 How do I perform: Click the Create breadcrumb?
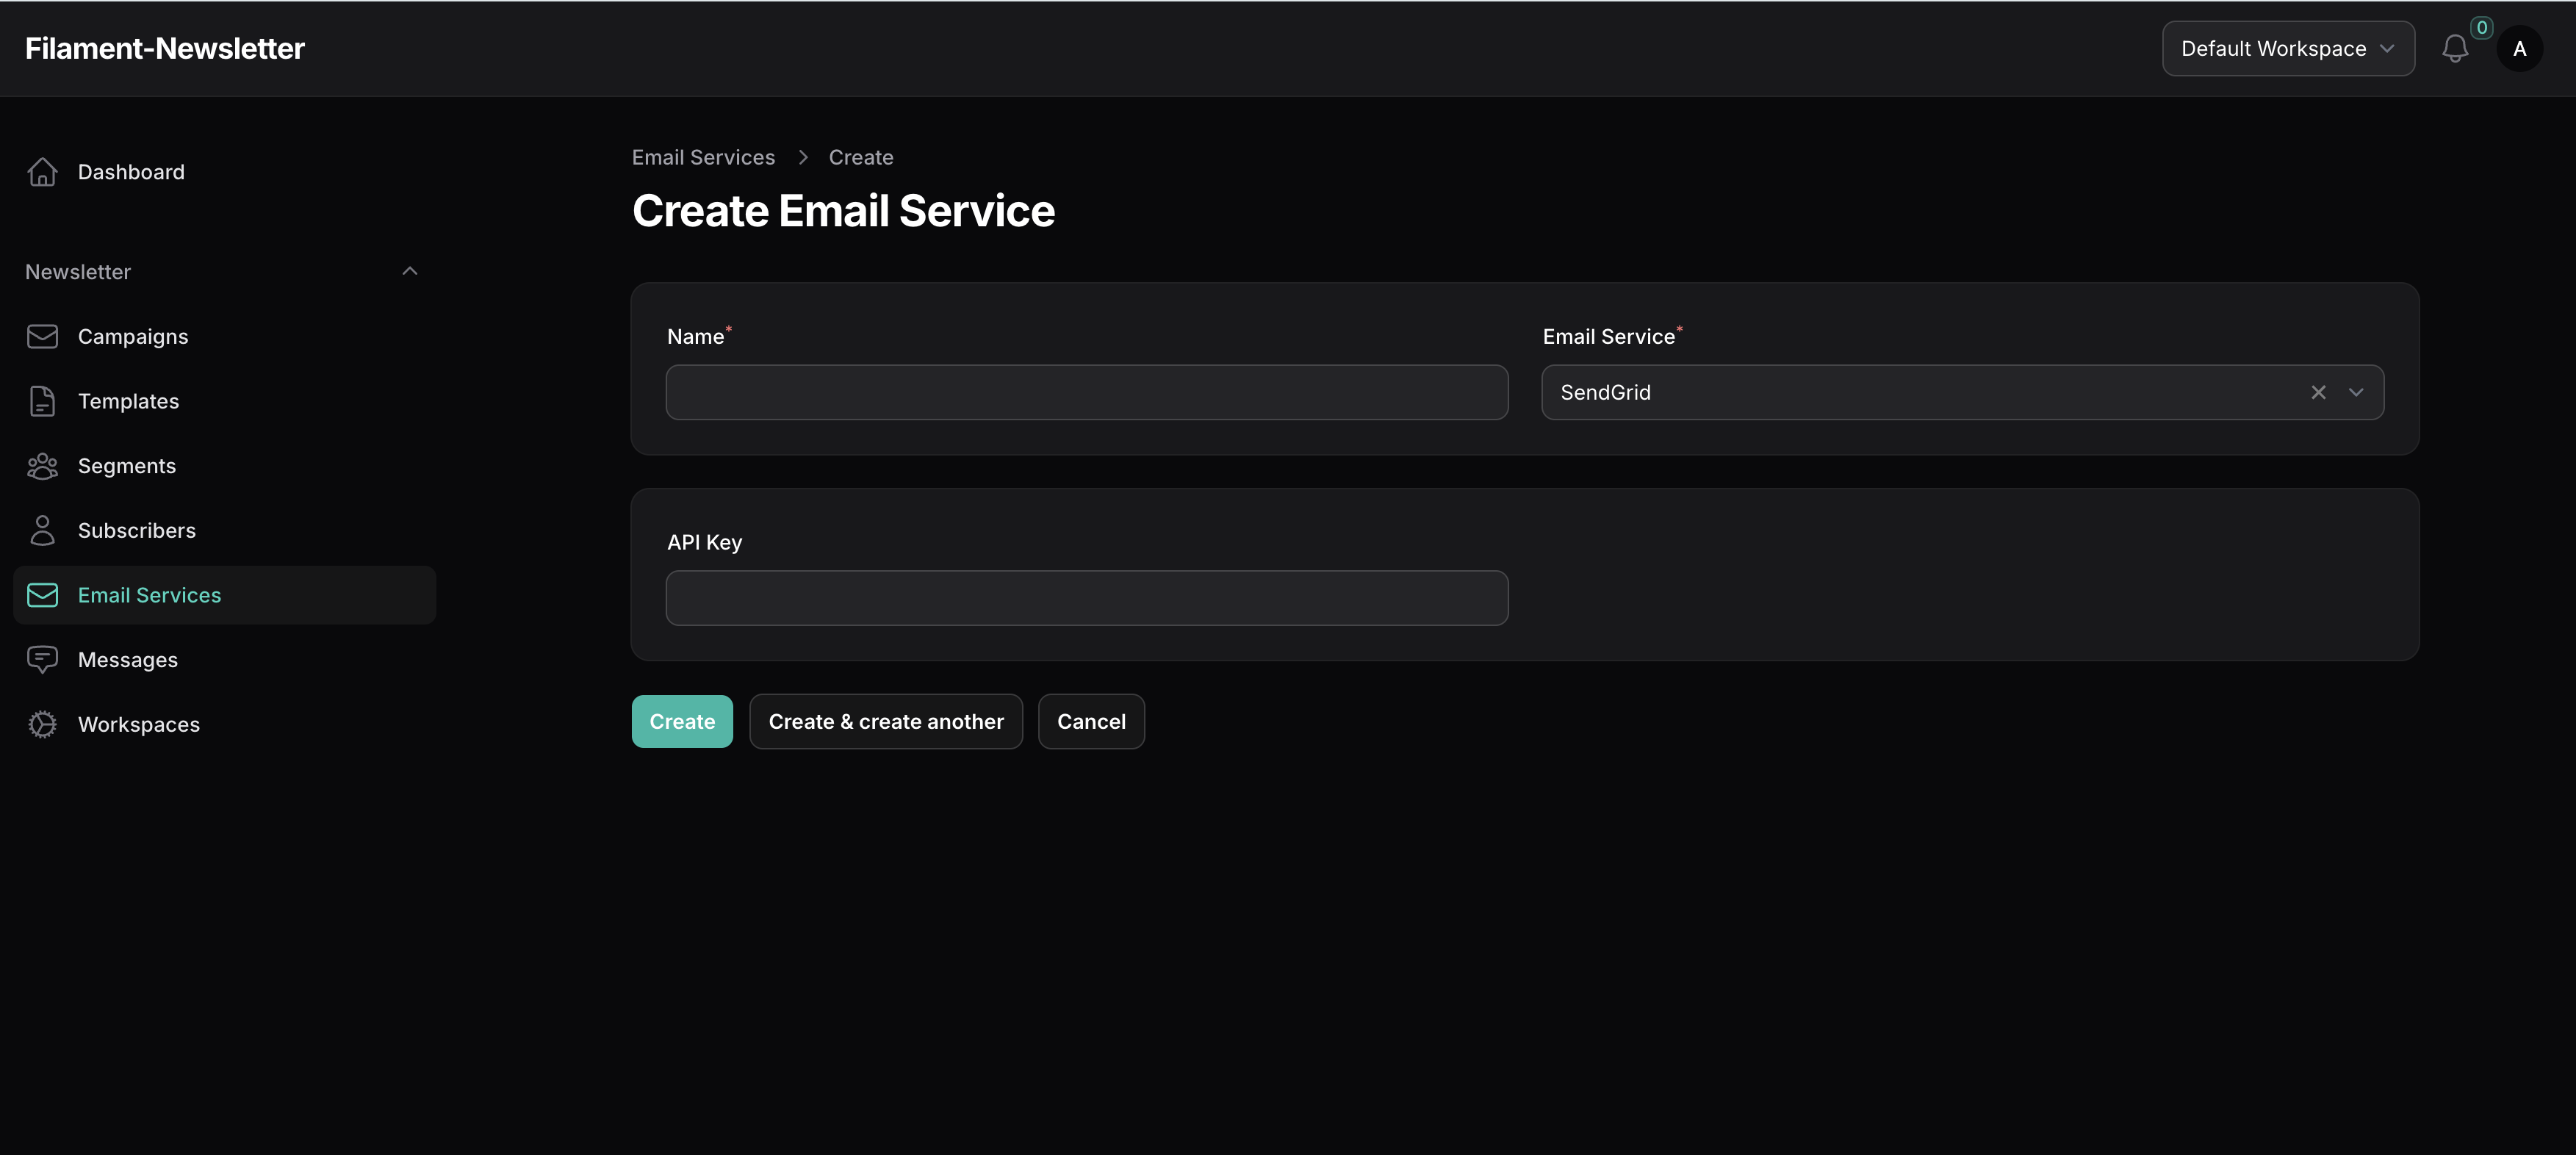(861, 157)
